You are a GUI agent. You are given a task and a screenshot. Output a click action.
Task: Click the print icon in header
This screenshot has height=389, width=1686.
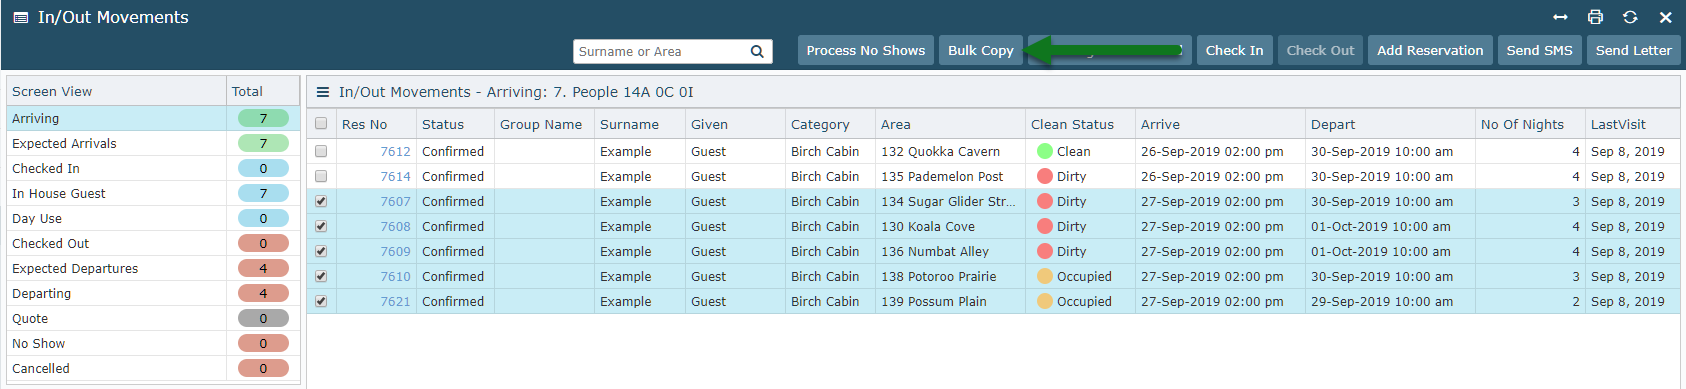click(1595, 17)
